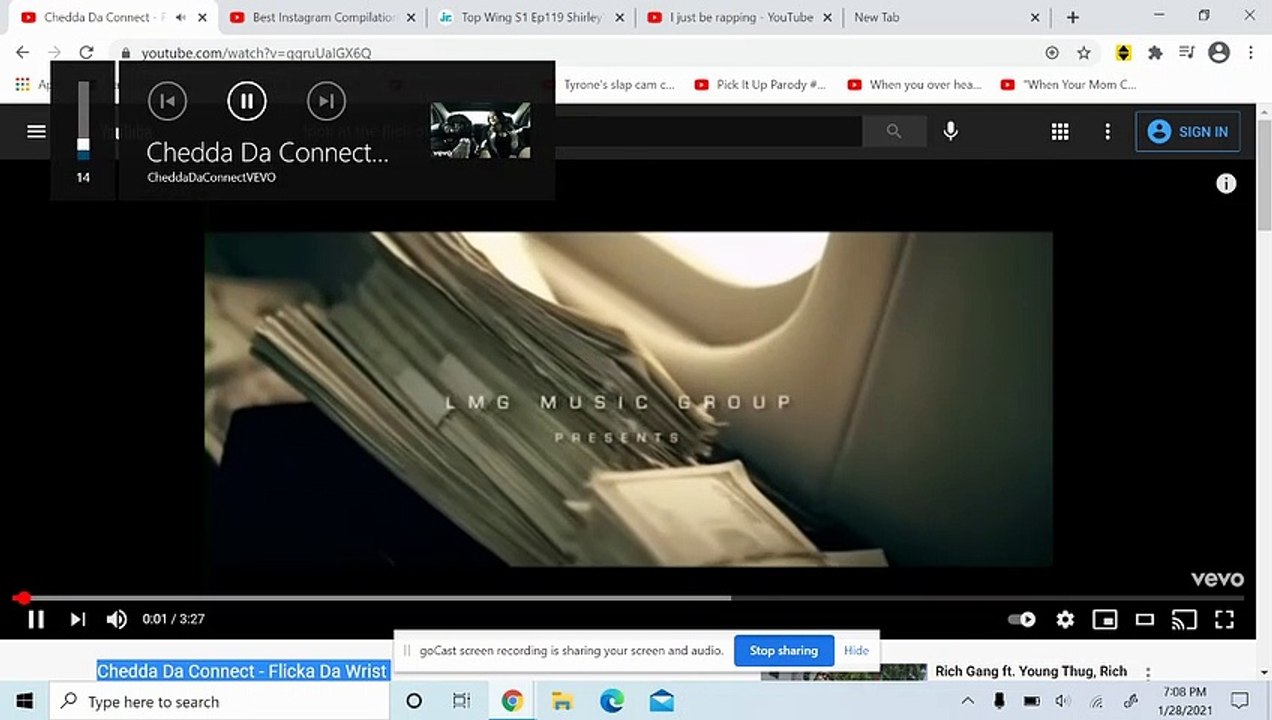Screen dimensions: 1272x720
Task: Open the YouTube guide hamburger menu
Action: pos(36,131)
